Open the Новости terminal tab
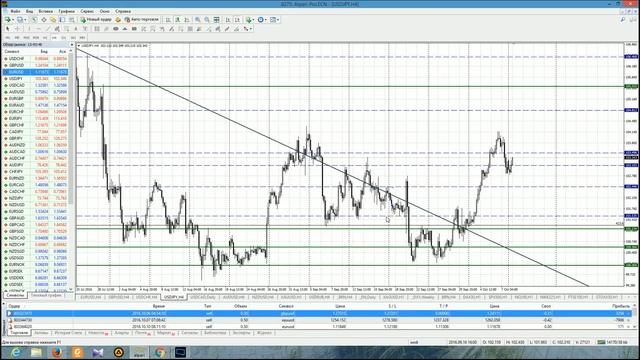The image size is (640, 360). (x=98, y=333)
